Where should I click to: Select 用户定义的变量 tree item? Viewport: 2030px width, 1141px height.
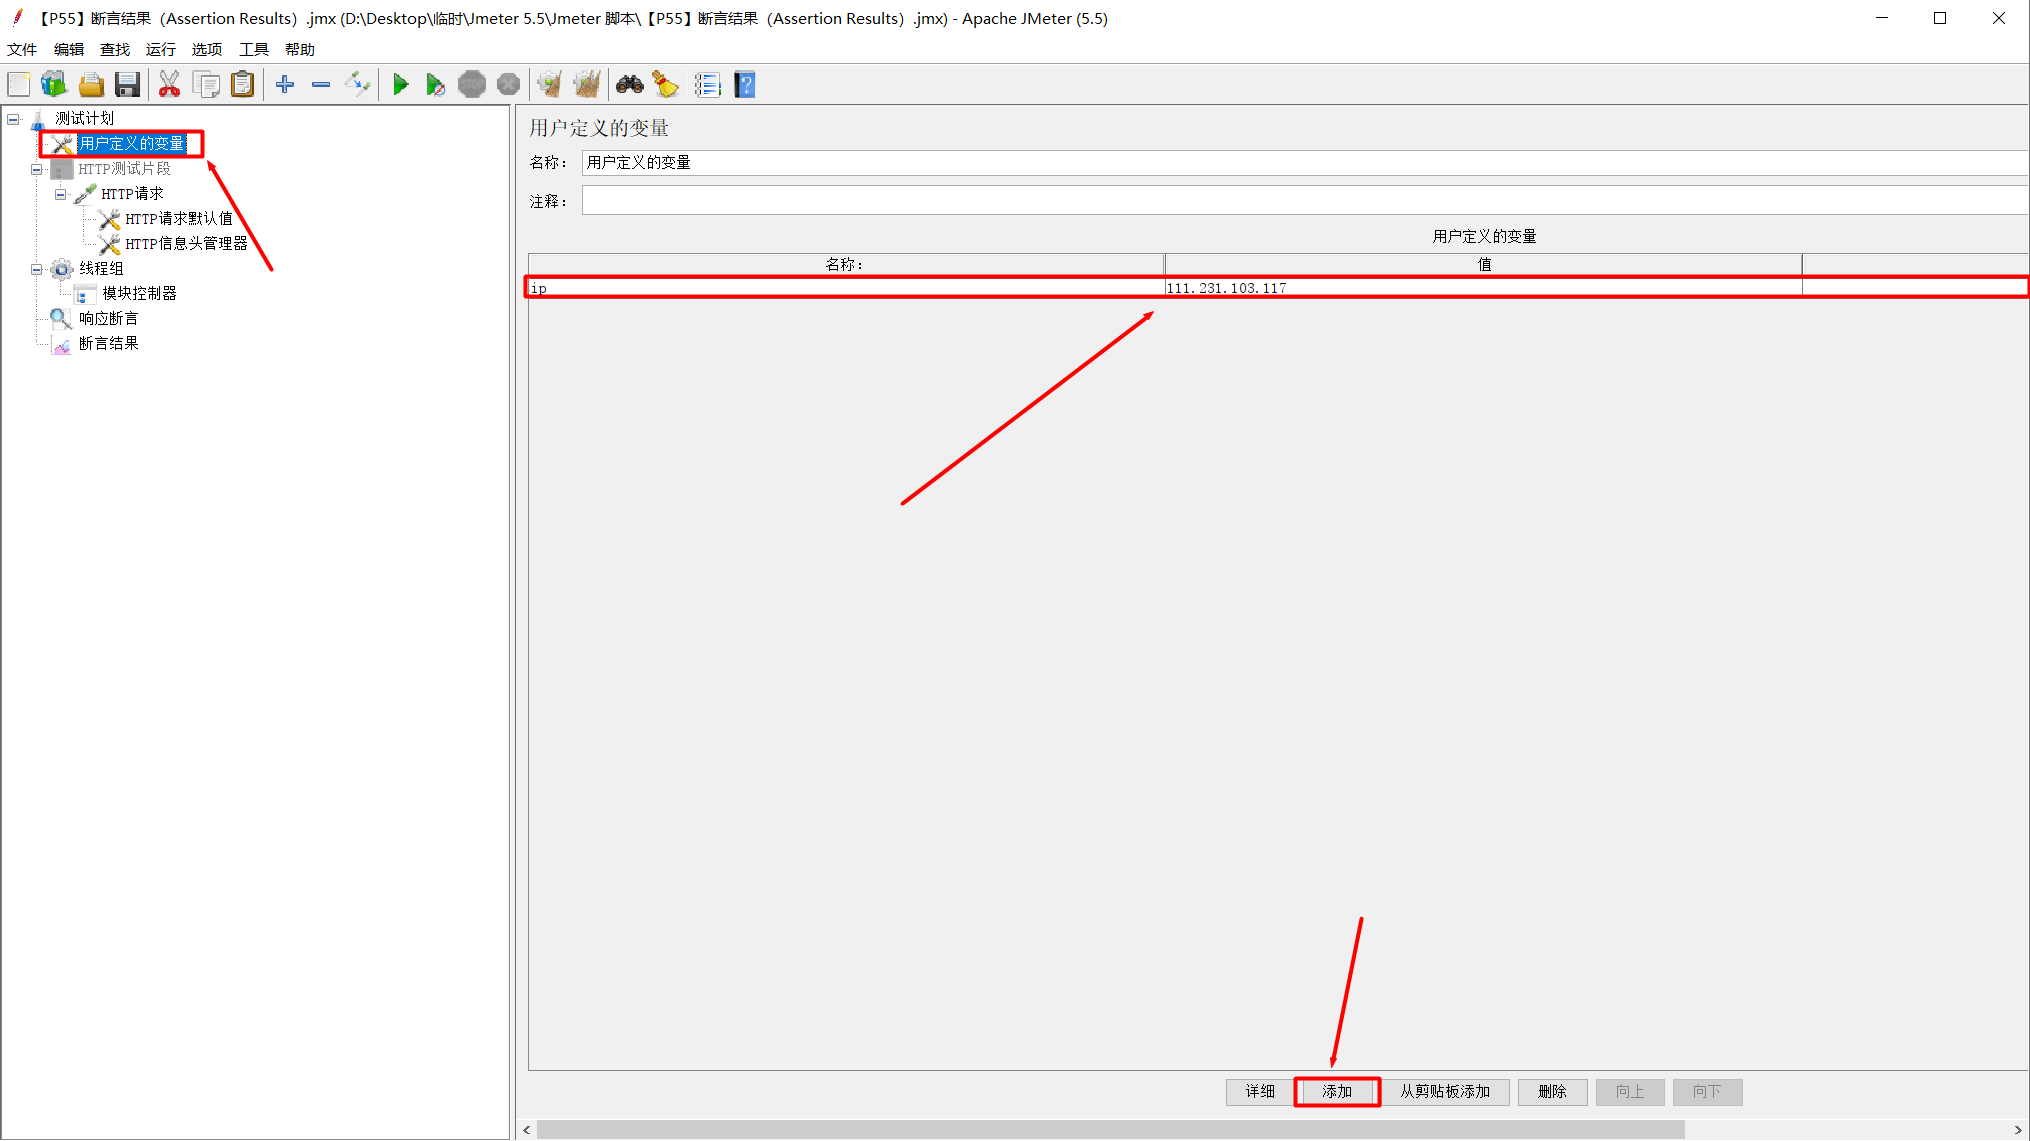point(132,144)
